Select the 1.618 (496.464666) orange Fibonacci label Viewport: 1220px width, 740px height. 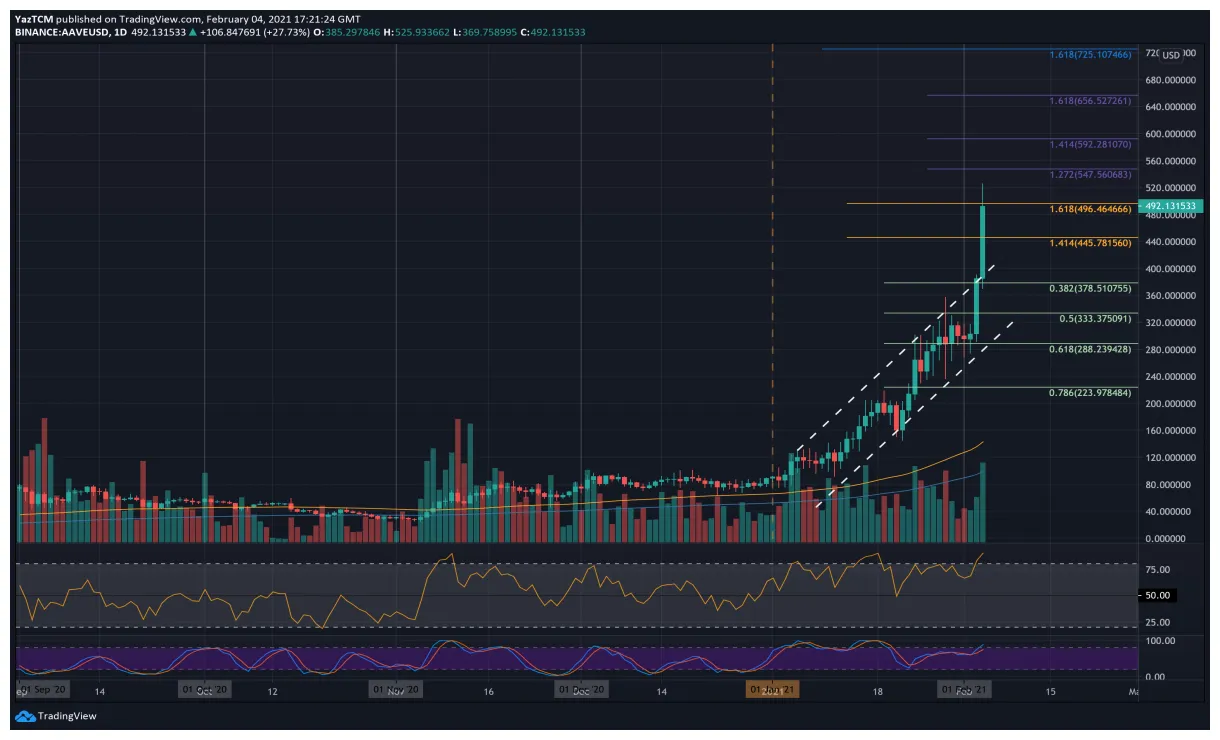(1091, 210)
